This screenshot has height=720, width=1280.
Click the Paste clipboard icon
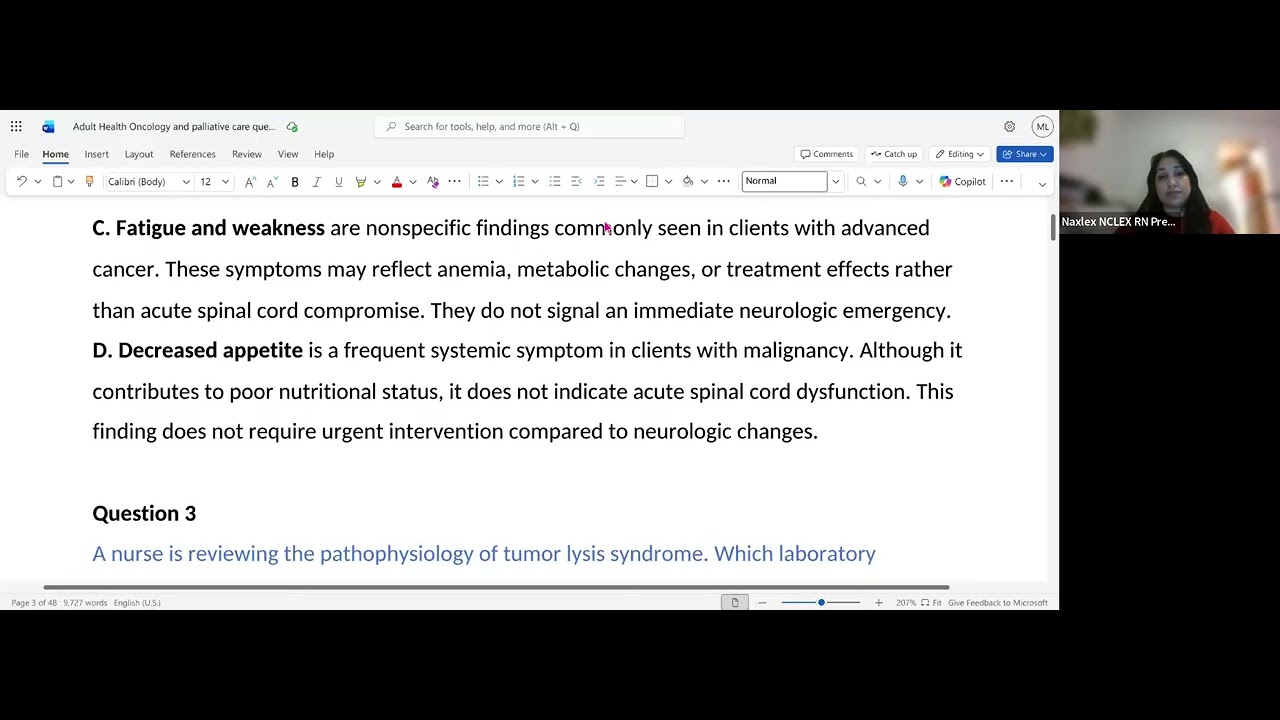pyautogui.click(x=57, y=182)
